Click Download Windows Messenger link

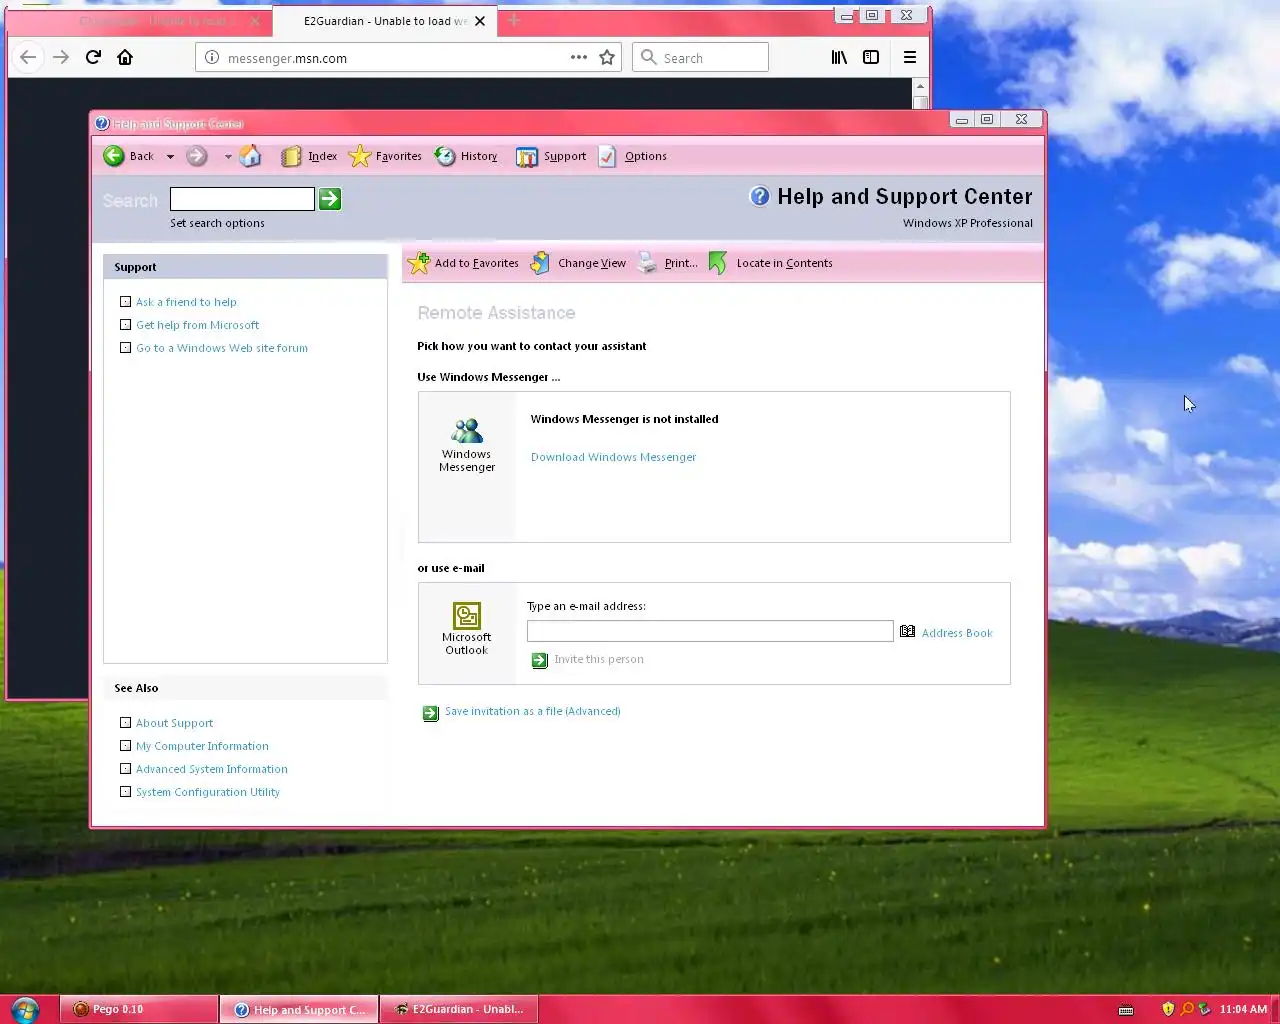[x=613, y=457]
